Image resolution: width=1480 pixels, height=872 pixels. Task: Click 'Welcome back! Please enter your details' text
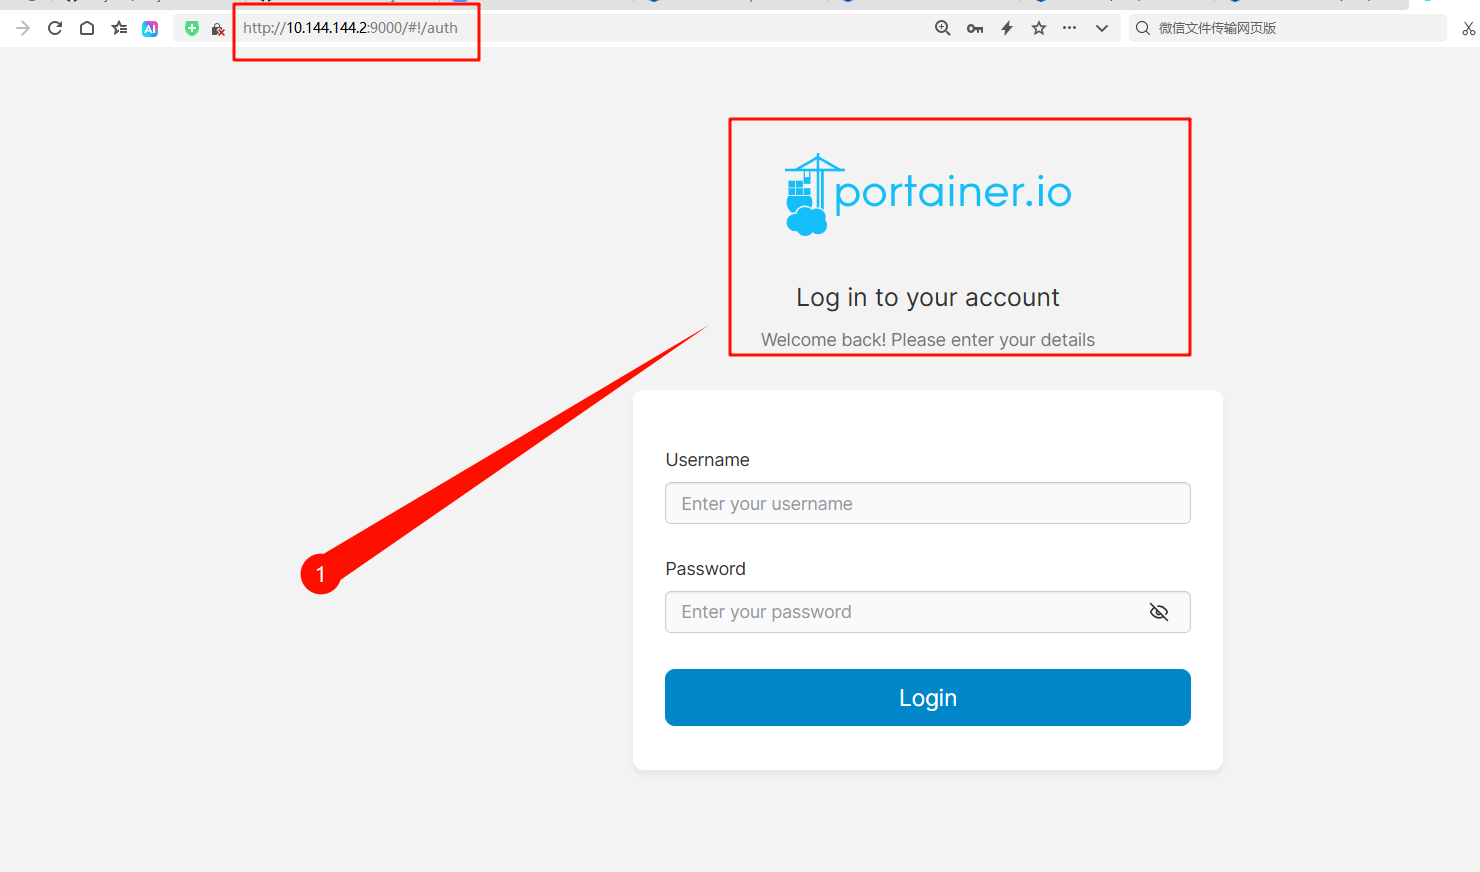point(928,340)
